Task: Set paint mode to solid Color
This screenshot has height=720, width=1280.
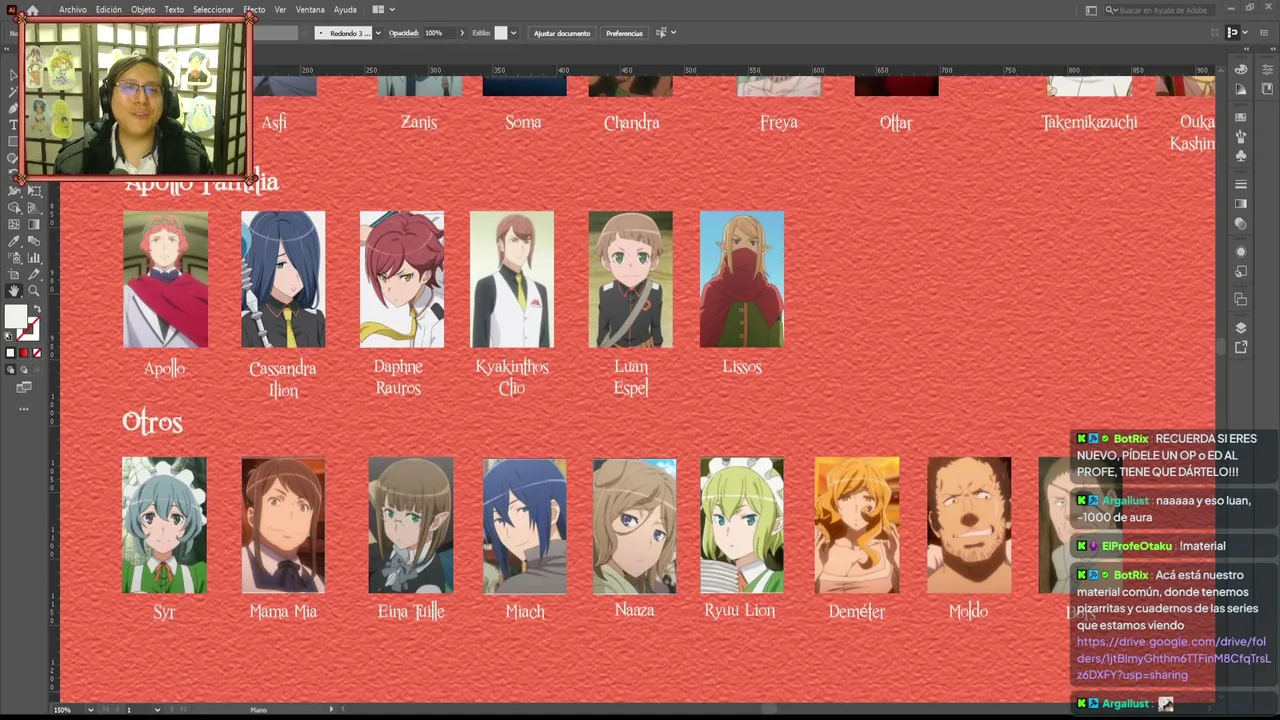Action: (x=11, y=353)
